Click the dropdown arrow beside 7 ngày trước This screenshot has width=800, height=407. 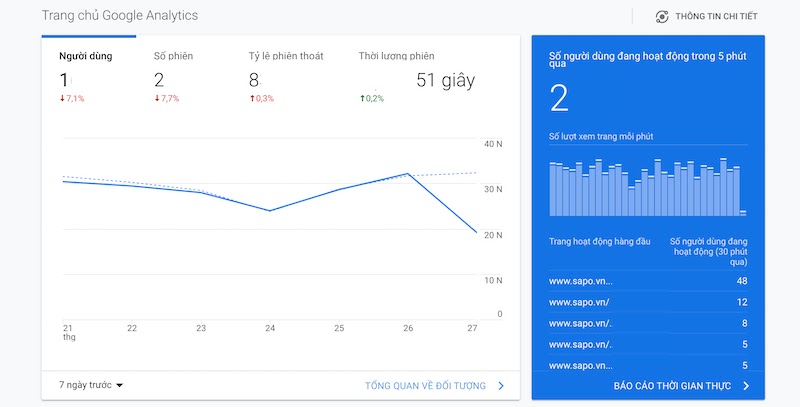pos(119,386)
